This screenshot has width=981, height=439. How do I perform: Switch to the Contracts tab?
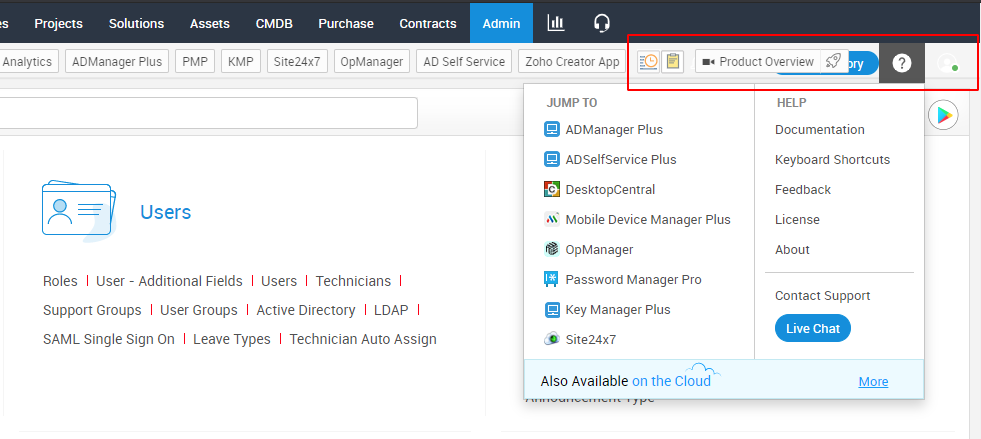click(428, 23)
